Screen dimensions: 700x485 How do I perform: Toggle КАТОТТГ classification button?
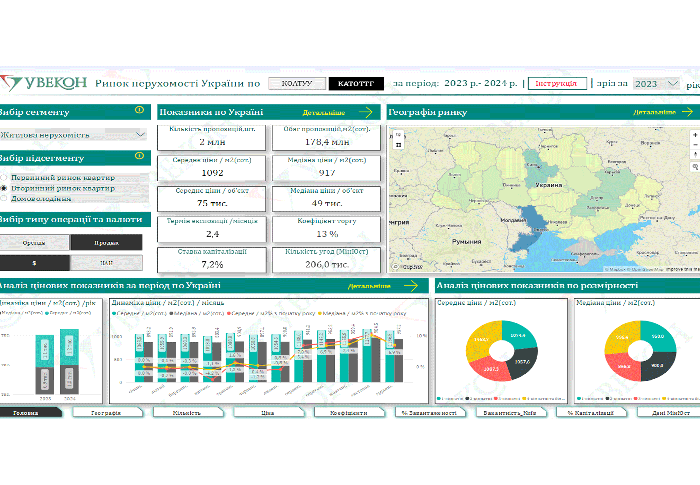(x=356, y=84)
